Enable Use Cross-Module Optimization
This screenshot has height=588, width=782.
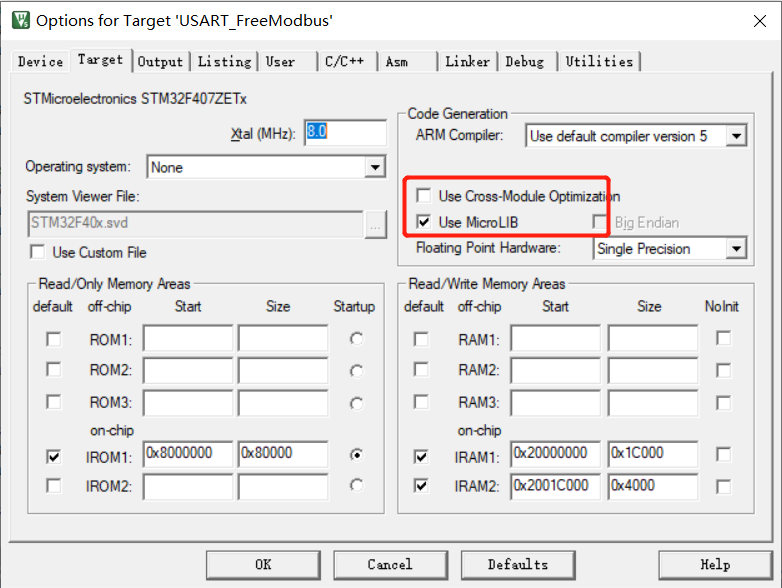pos(424,196)
